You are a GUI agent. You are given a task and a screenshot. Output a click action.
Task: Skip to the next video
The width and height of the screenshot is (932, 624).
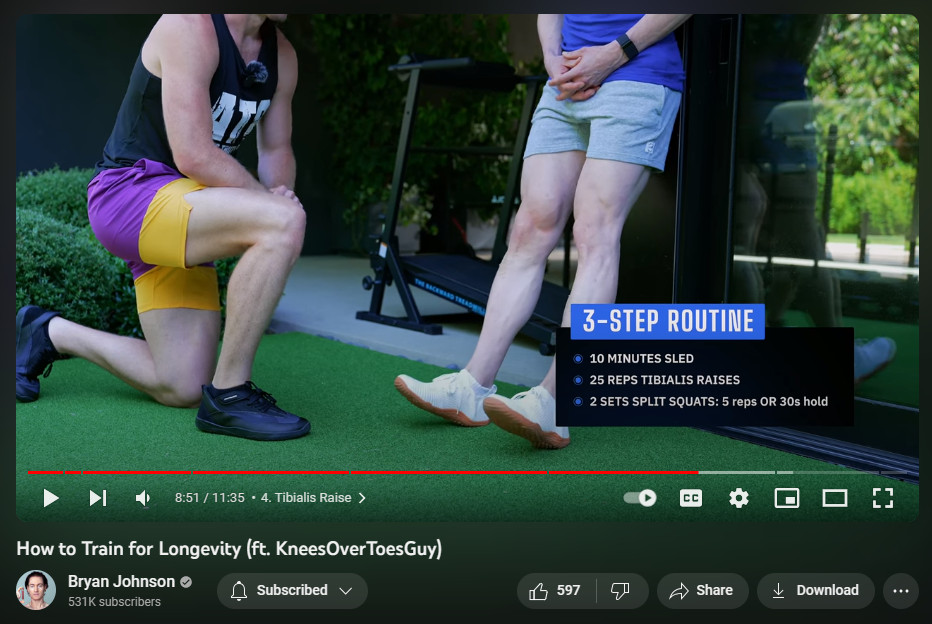click(x=98, y=498)
